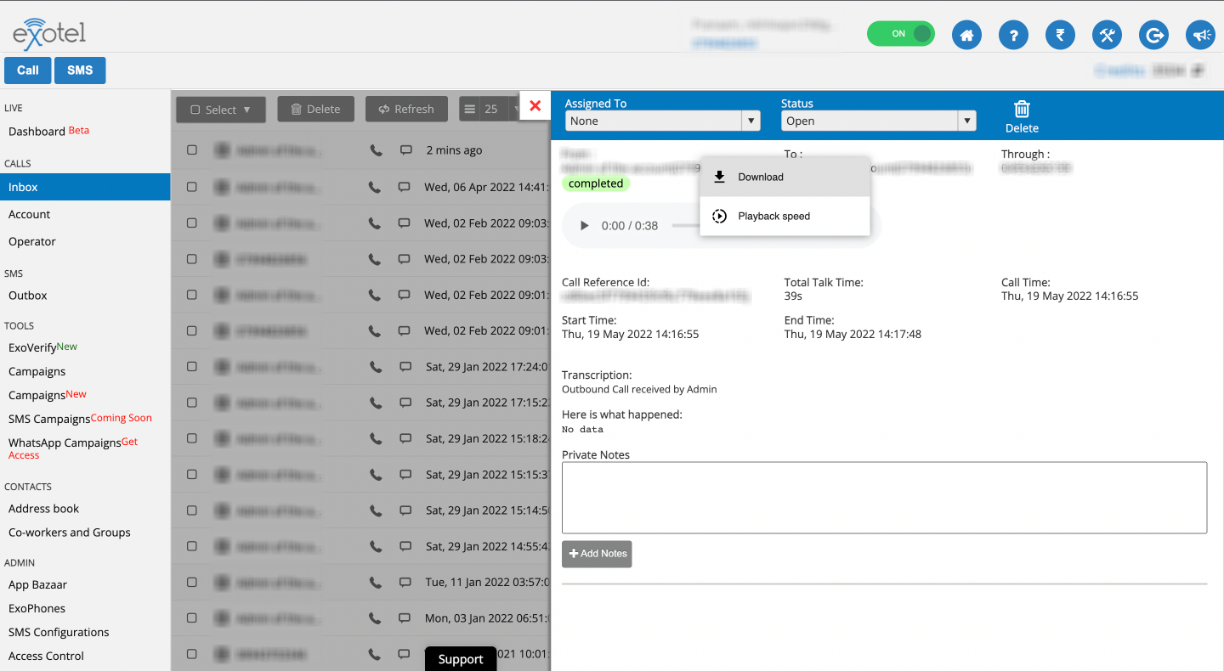This screenshot has width=1224, height=671.
Task: Click the phone icon in the 29 Jan 17:24 row
Action: pos(376,366)
